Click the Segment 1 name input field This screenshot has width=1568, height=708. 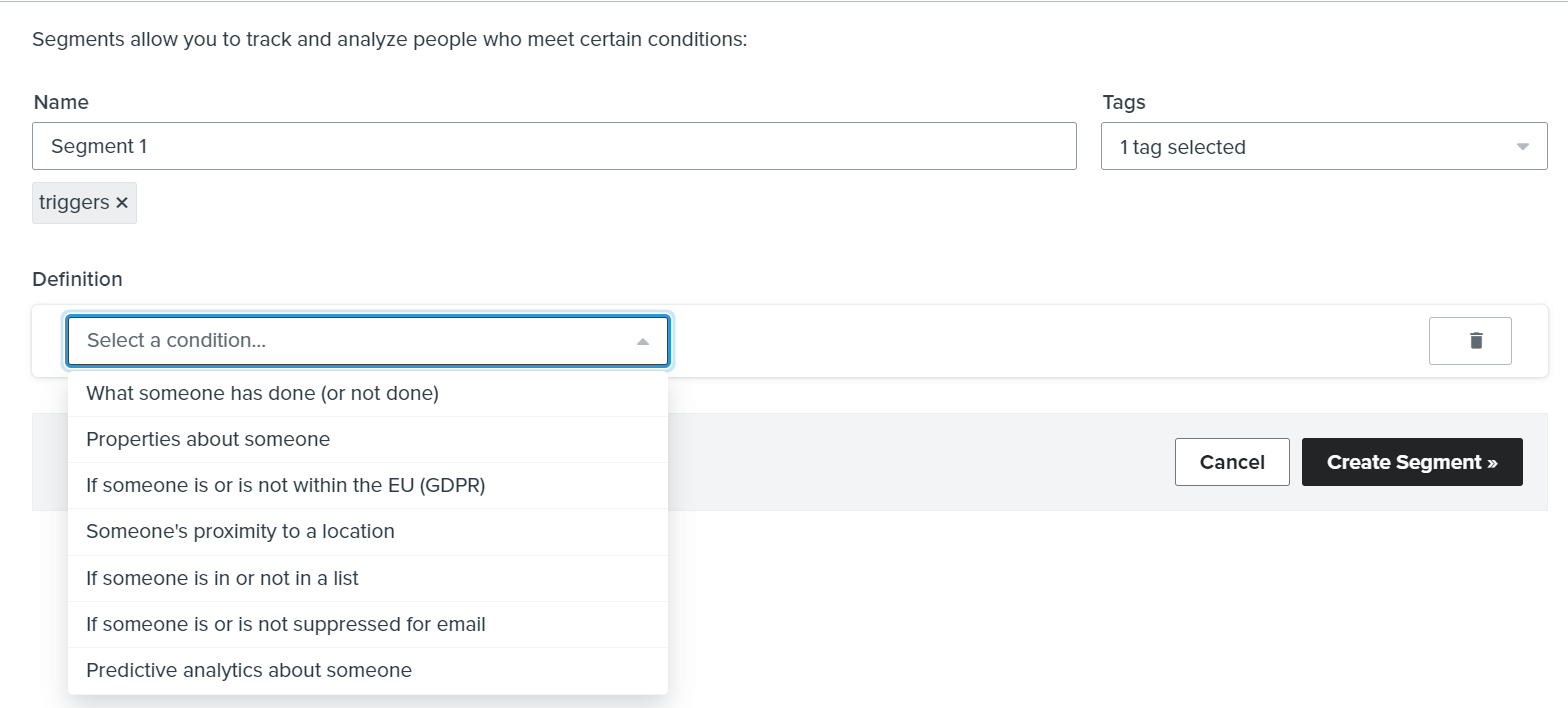click(x=554, y=146)
